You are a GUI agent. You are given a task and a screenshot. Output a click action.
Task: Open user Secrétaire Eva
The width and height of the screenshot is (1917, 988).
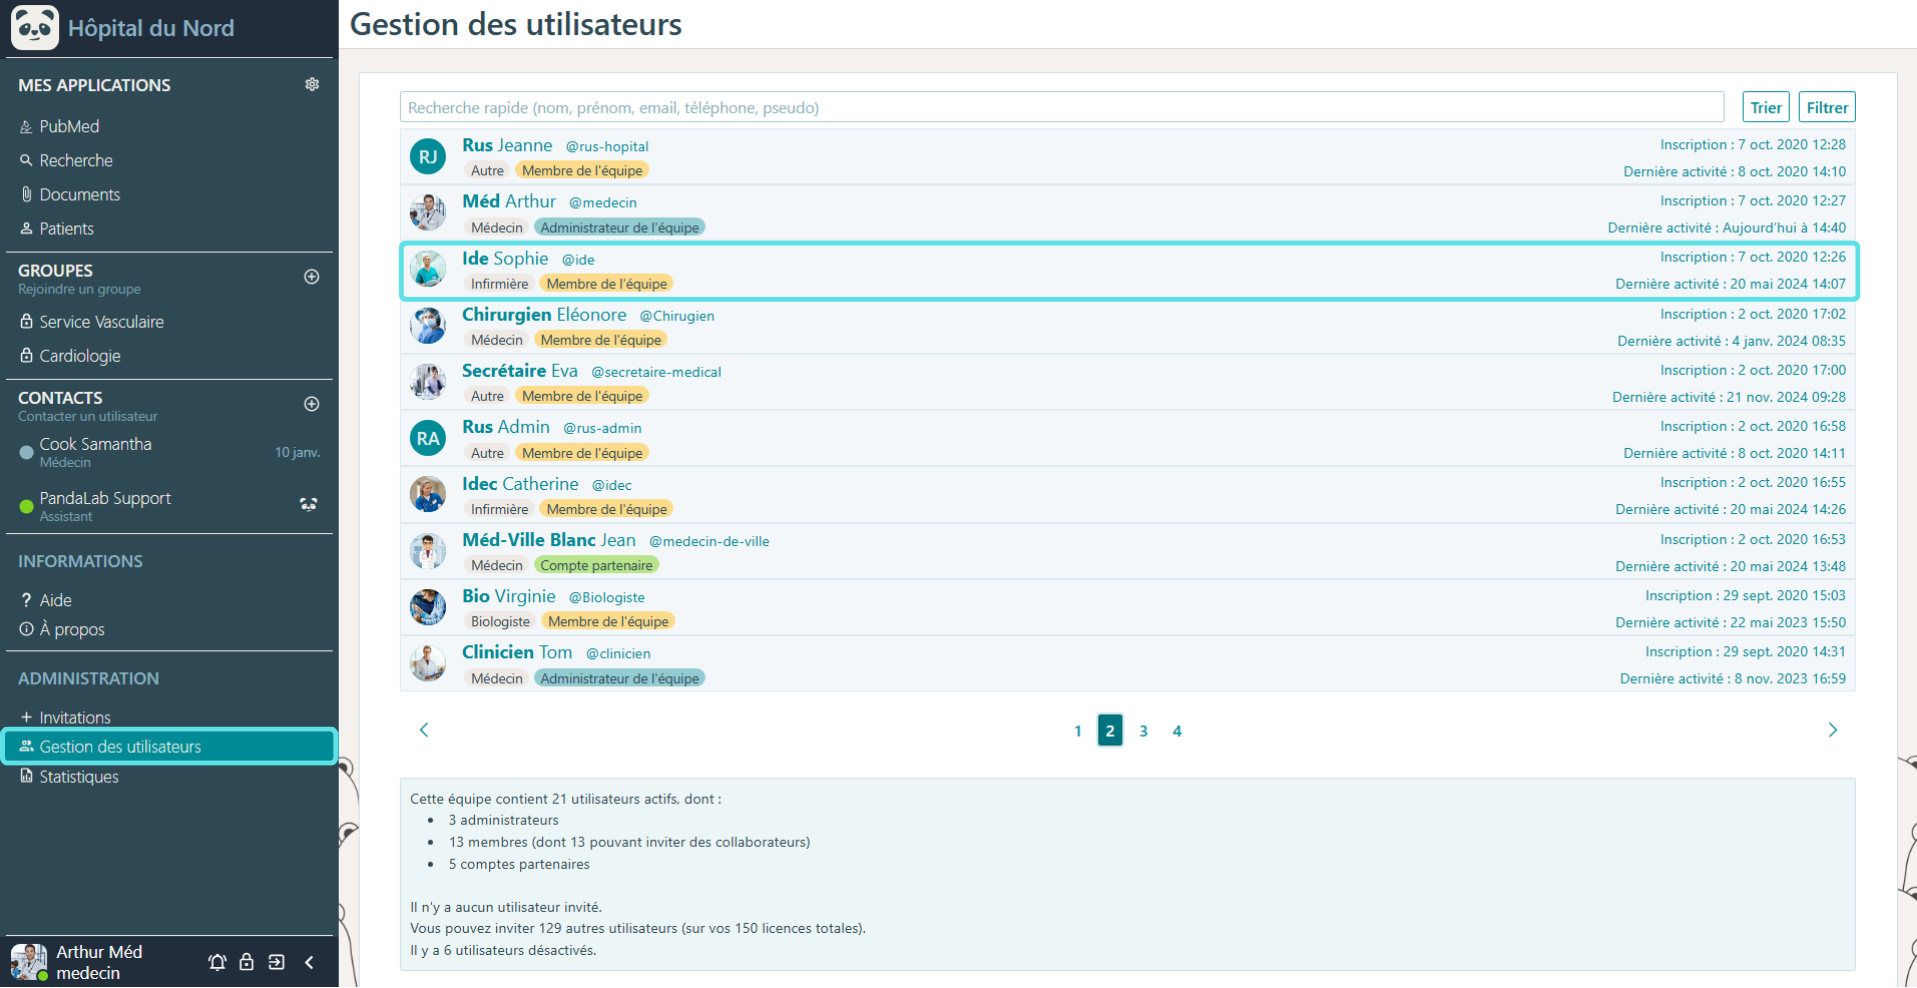(x=520, y=370)
